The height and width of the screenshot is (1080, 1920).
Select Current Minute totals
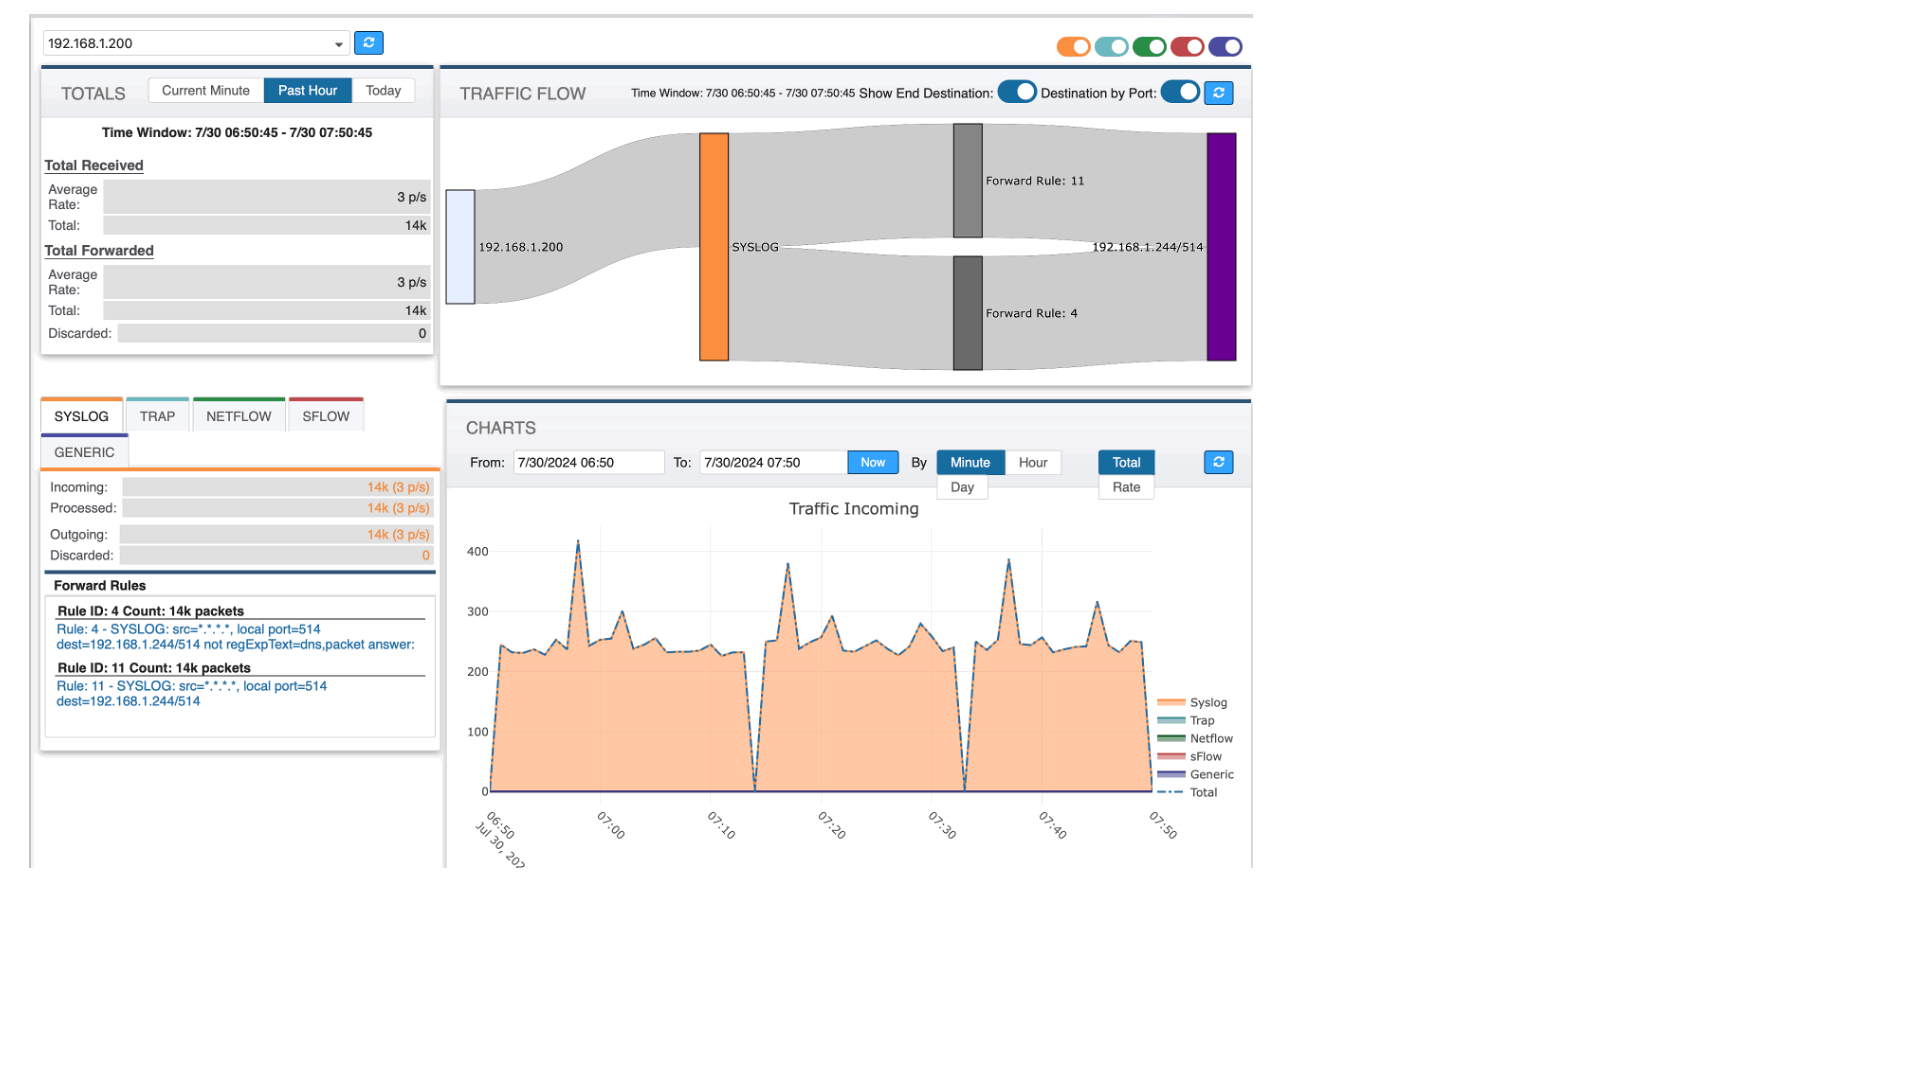click(206, 90)
